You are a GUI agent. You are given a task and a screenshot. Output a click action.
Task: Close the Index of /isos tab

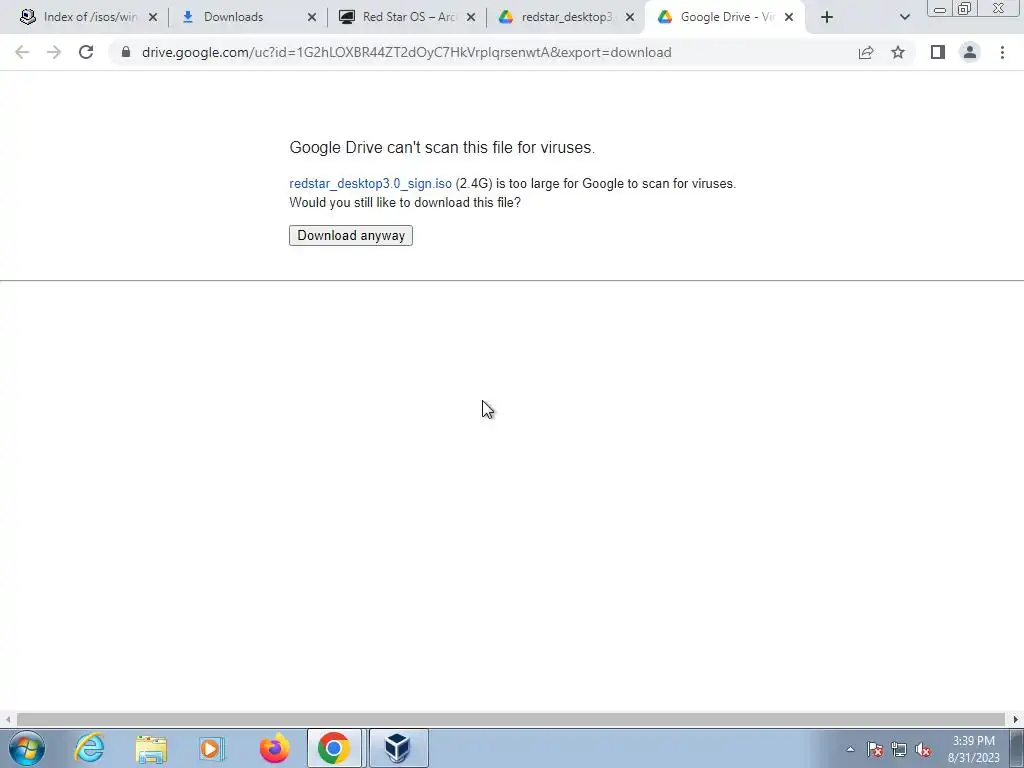click(153, 18)
